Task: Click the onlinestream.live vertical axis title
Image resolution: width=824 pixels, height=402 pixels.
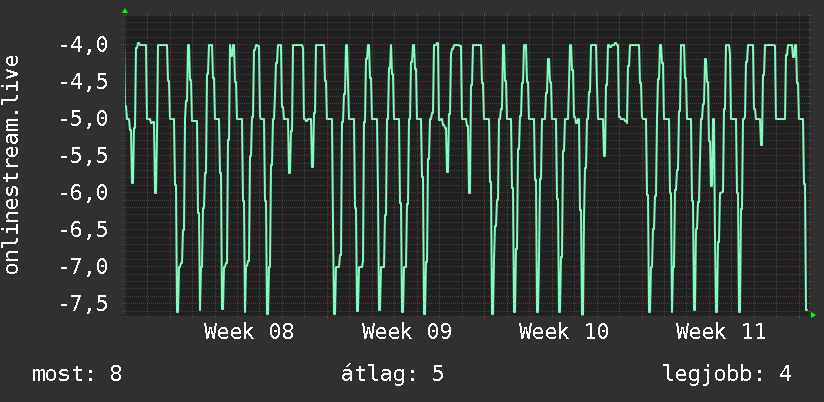Action: (x=12, y=164)
